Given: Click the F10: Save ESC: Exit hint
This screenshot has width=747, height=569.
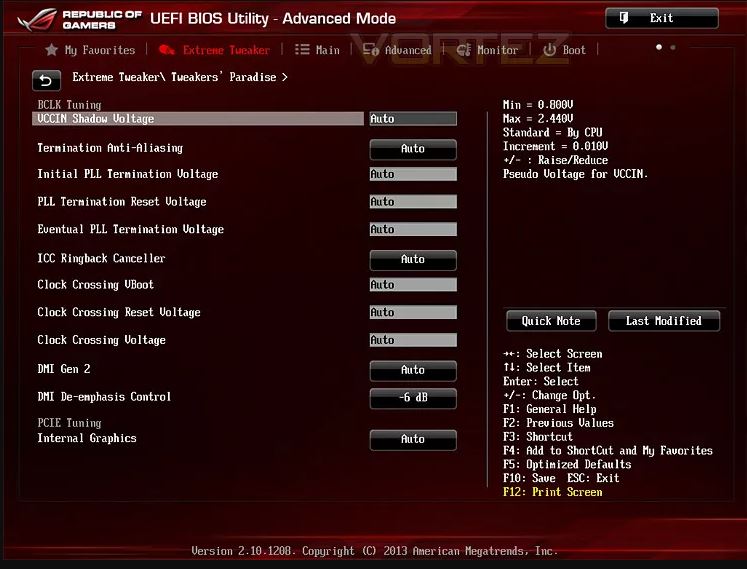Looking at the screenshot, I should [561, 478].
